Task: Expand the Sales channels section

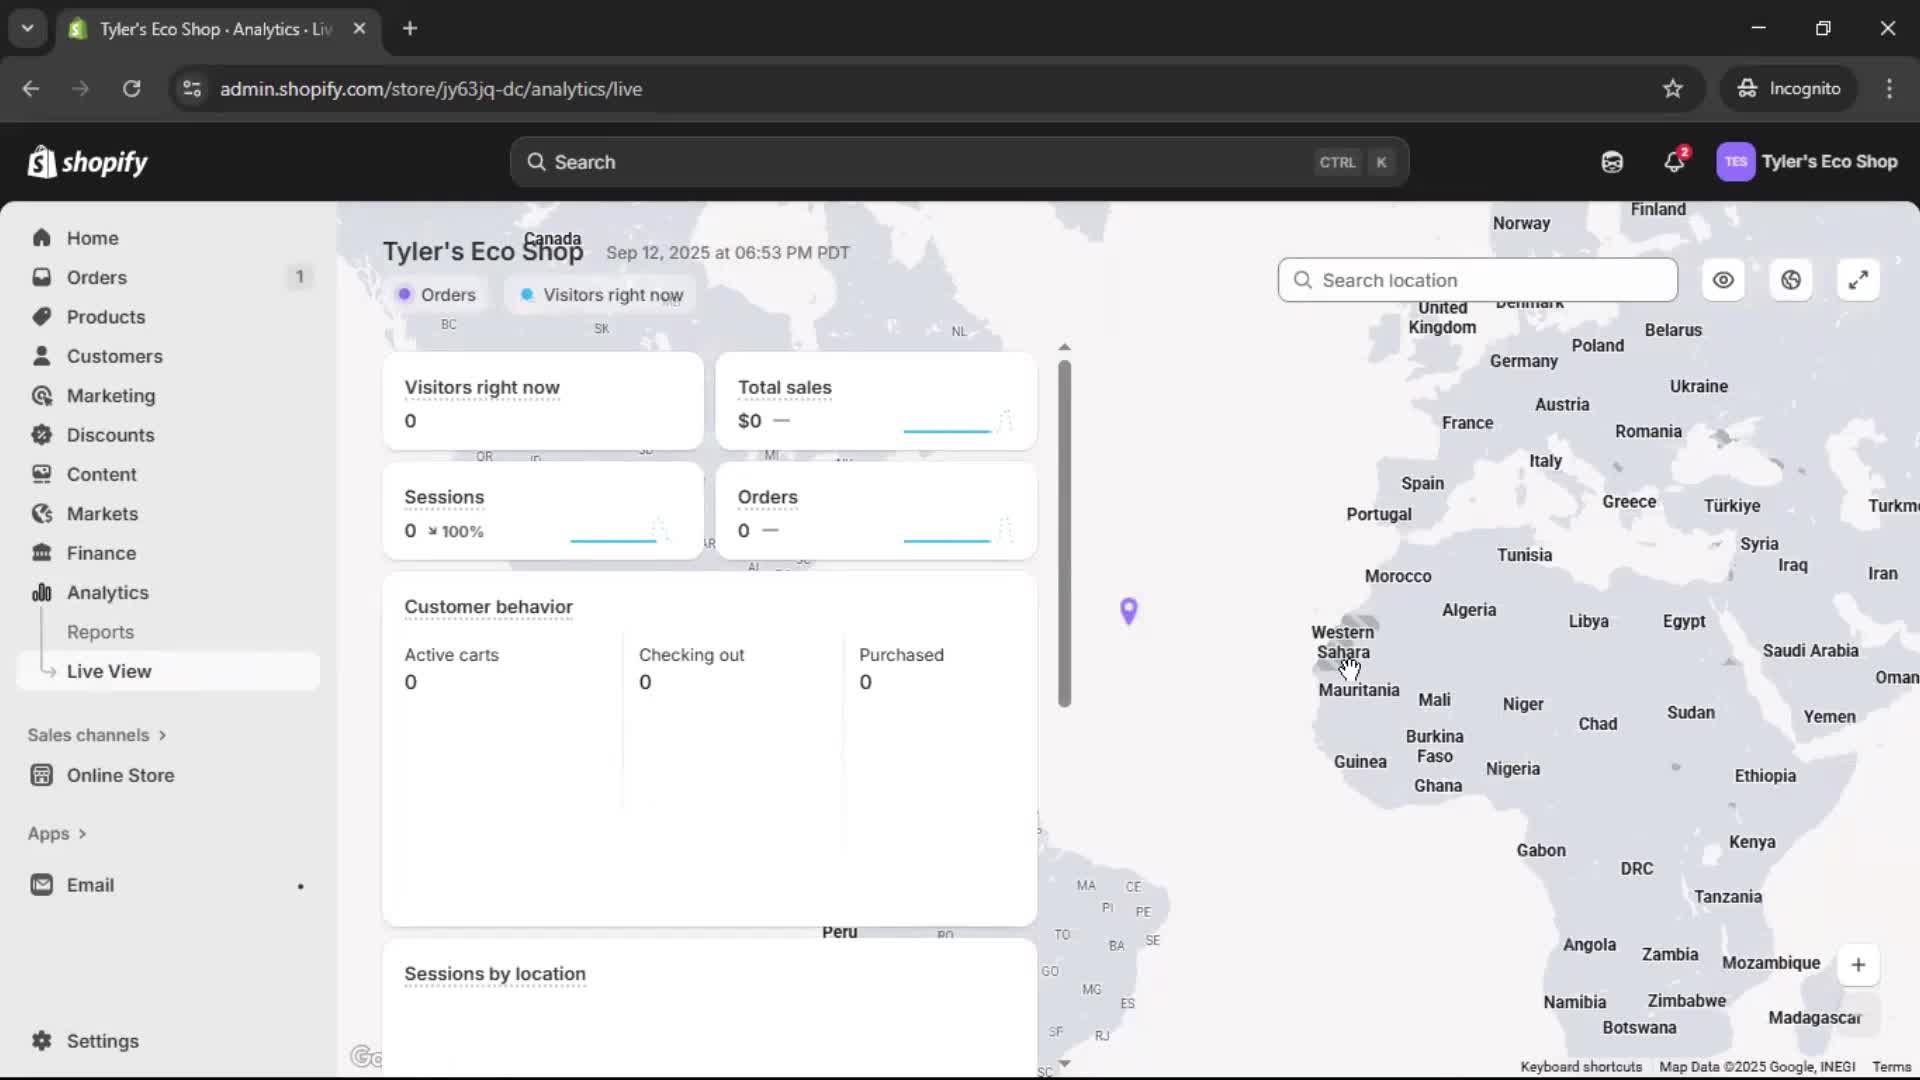Action: click(x=96, y=734)
